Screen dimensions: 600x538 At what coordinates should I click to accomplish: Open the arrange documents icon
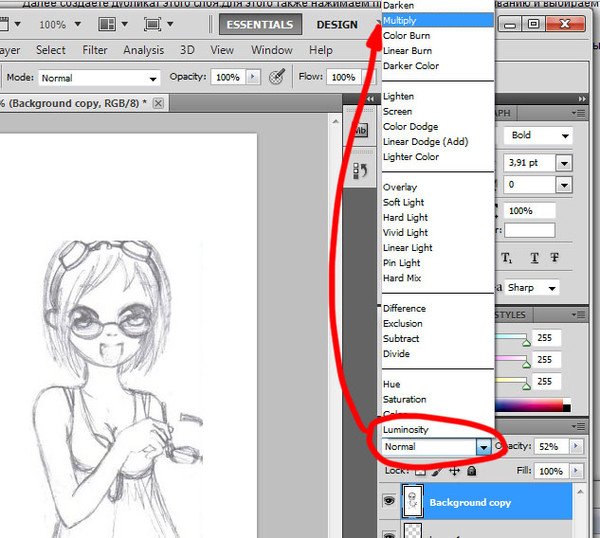point(107,23)
